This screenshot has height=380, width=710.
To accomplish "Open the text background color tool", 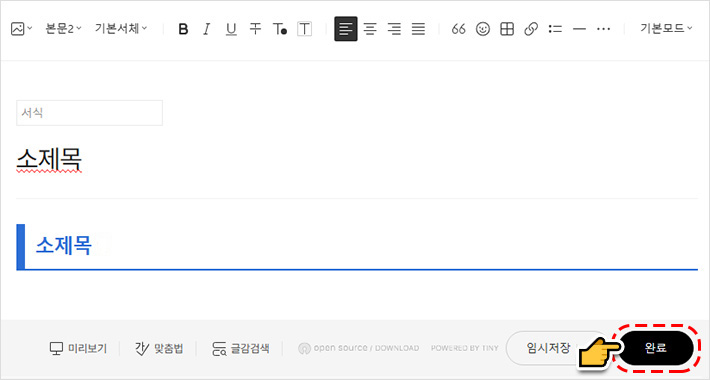I will coord(304,29).
